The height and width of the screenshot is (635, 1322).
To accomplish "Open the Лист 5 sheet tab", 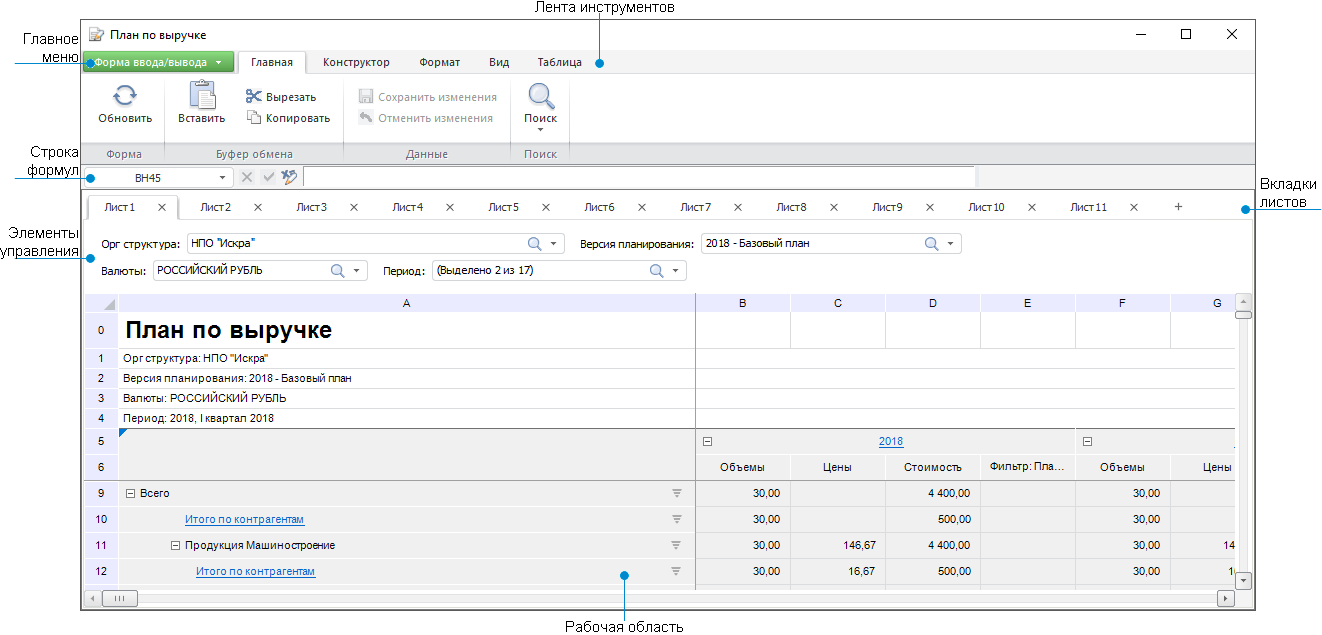I will [x=502, y=206].
